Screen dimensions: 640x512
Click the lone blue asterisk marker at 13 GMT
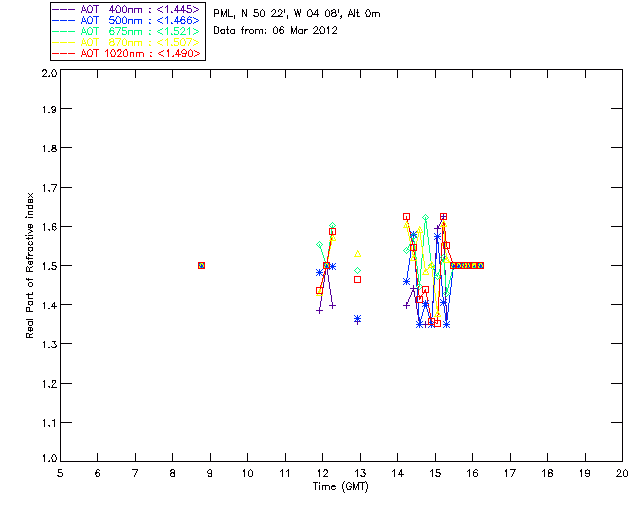click(x=358, y=318)
